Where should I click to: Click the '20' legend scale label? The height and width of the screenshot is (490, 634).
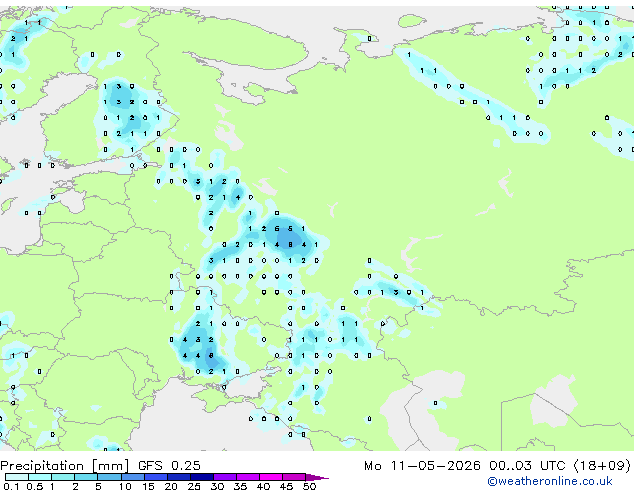point(171,486)
